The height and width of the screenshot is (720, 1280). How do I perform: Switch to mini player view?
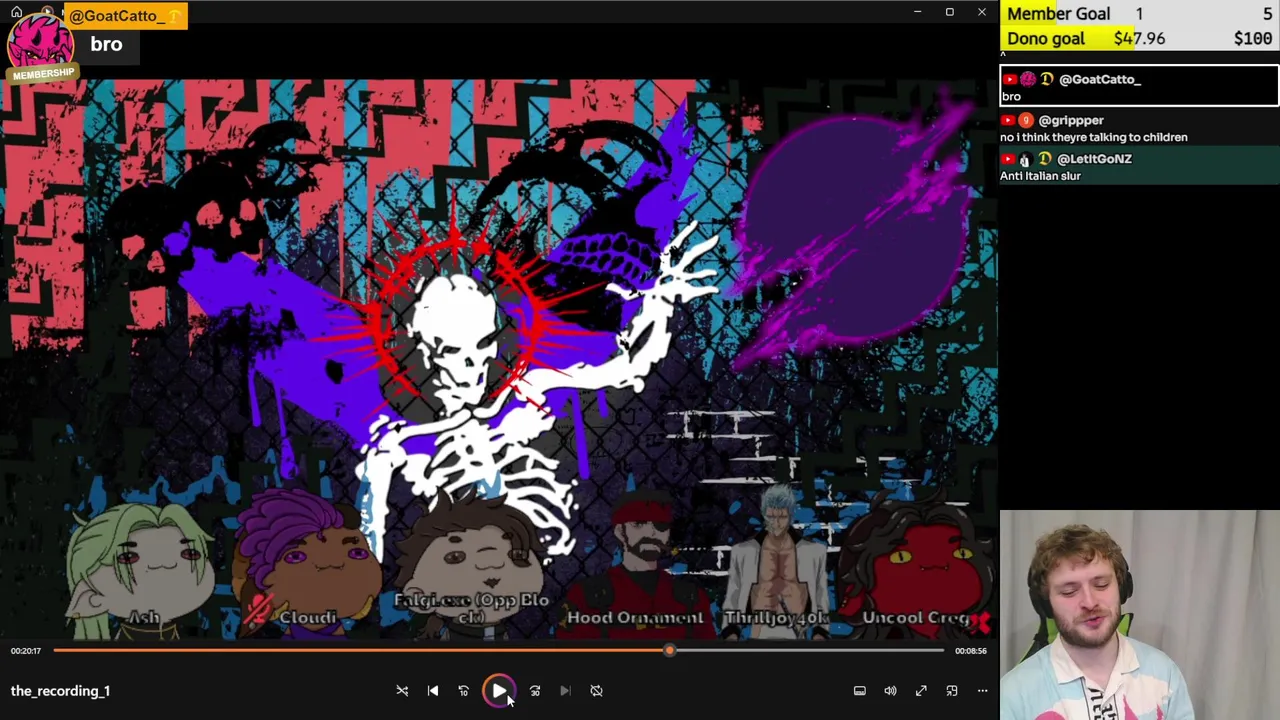point(952,691)
